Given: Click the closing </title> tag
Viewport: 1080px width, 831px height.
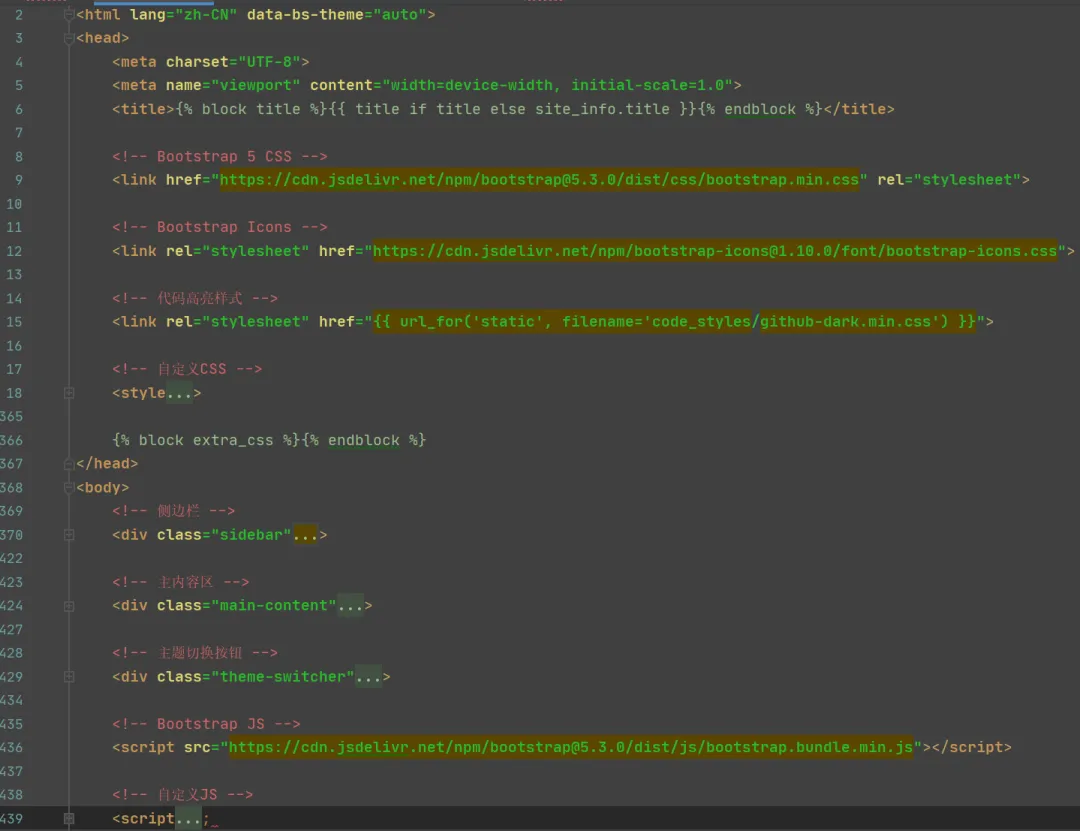Looking at the screenshot, I should coord(859,110).
